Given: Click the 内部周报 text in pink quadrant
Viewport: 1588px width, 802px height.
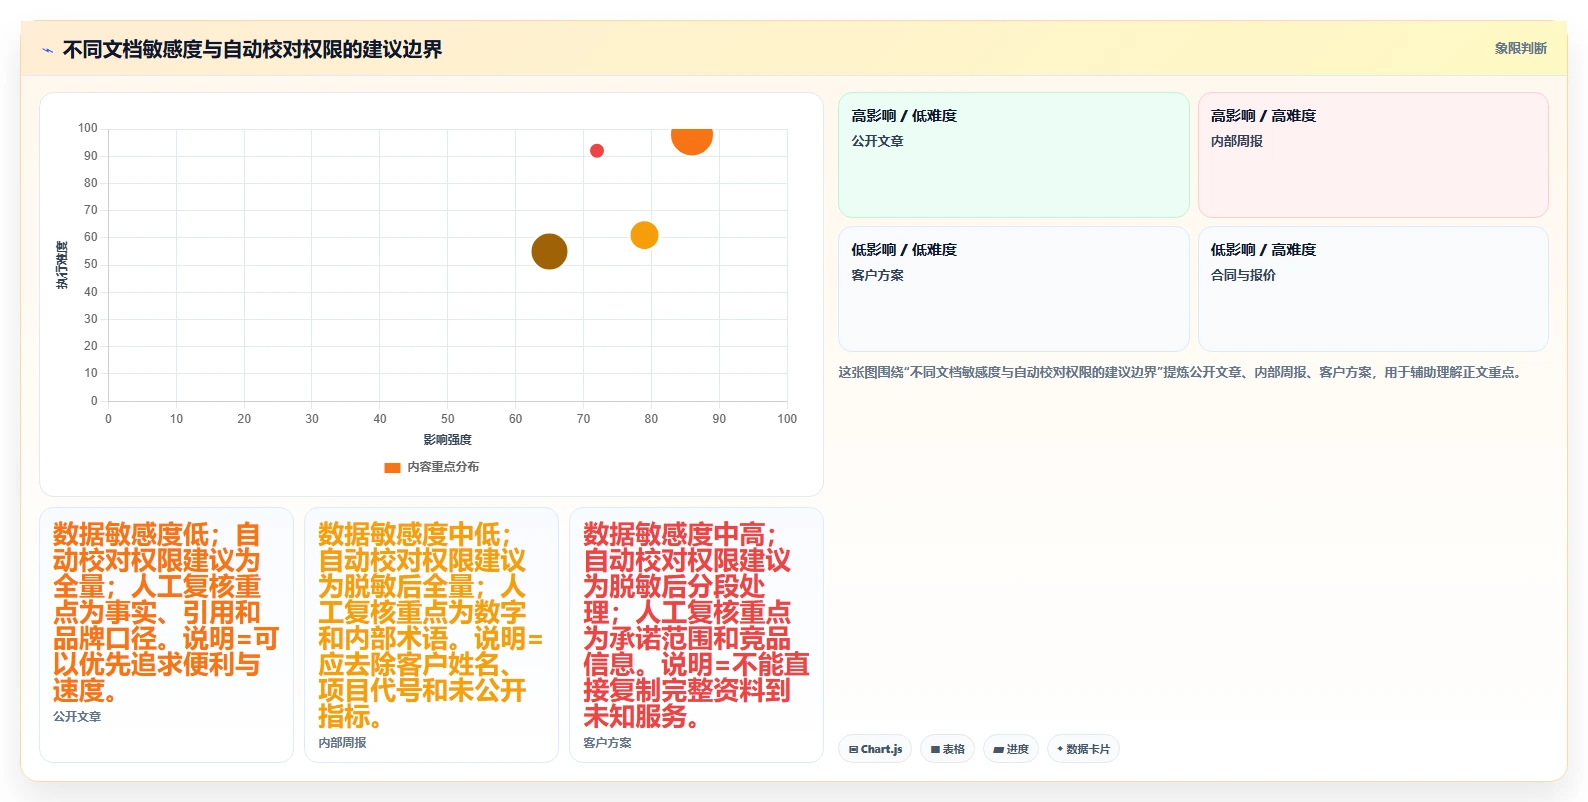Looking at the screenshot, I should pos(1236,141).
